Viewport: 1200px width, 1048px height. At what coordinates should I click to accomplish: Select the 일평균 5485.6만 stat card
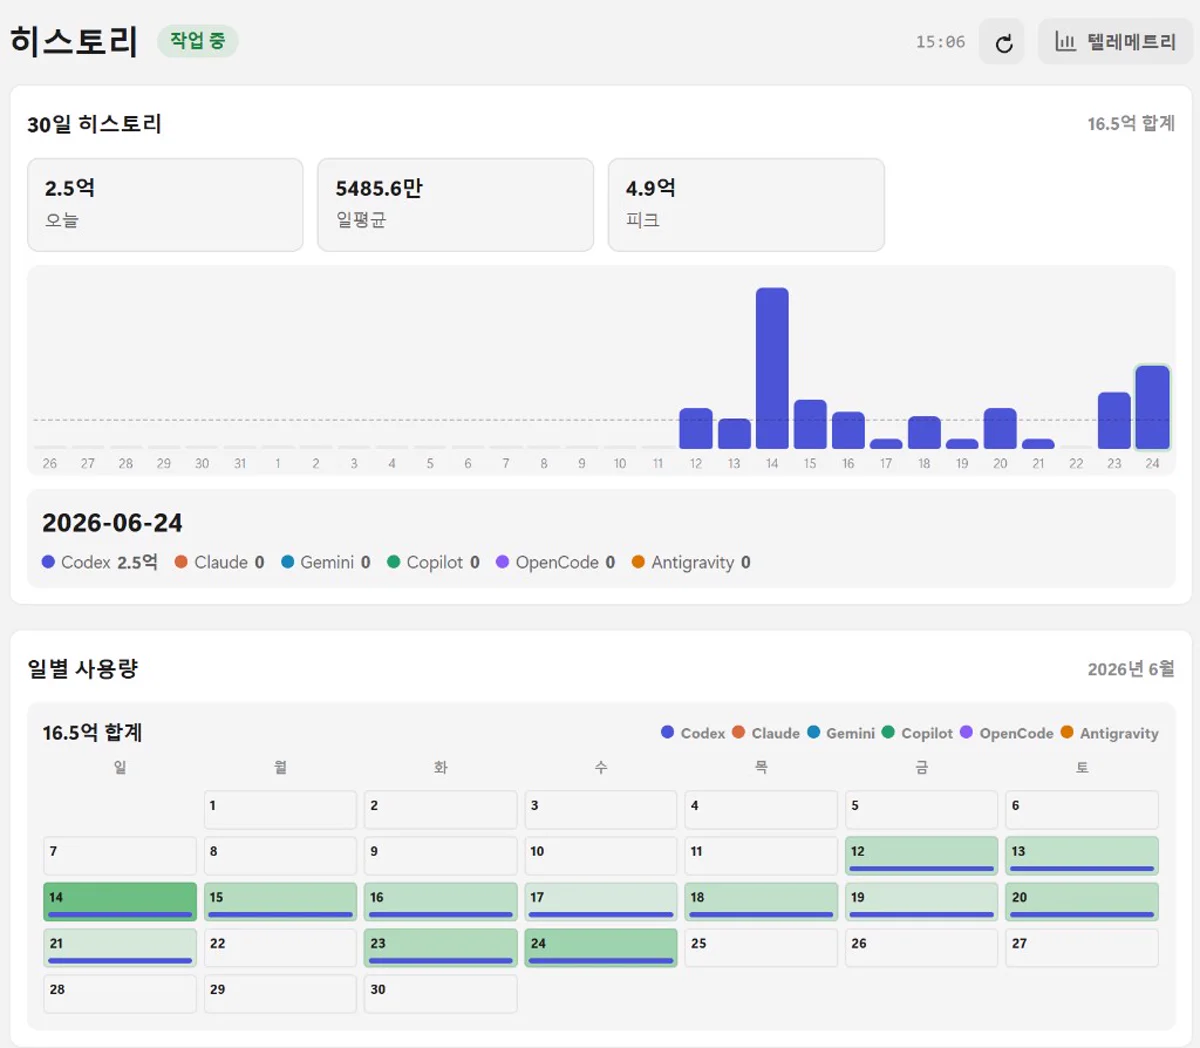point(455,205)
